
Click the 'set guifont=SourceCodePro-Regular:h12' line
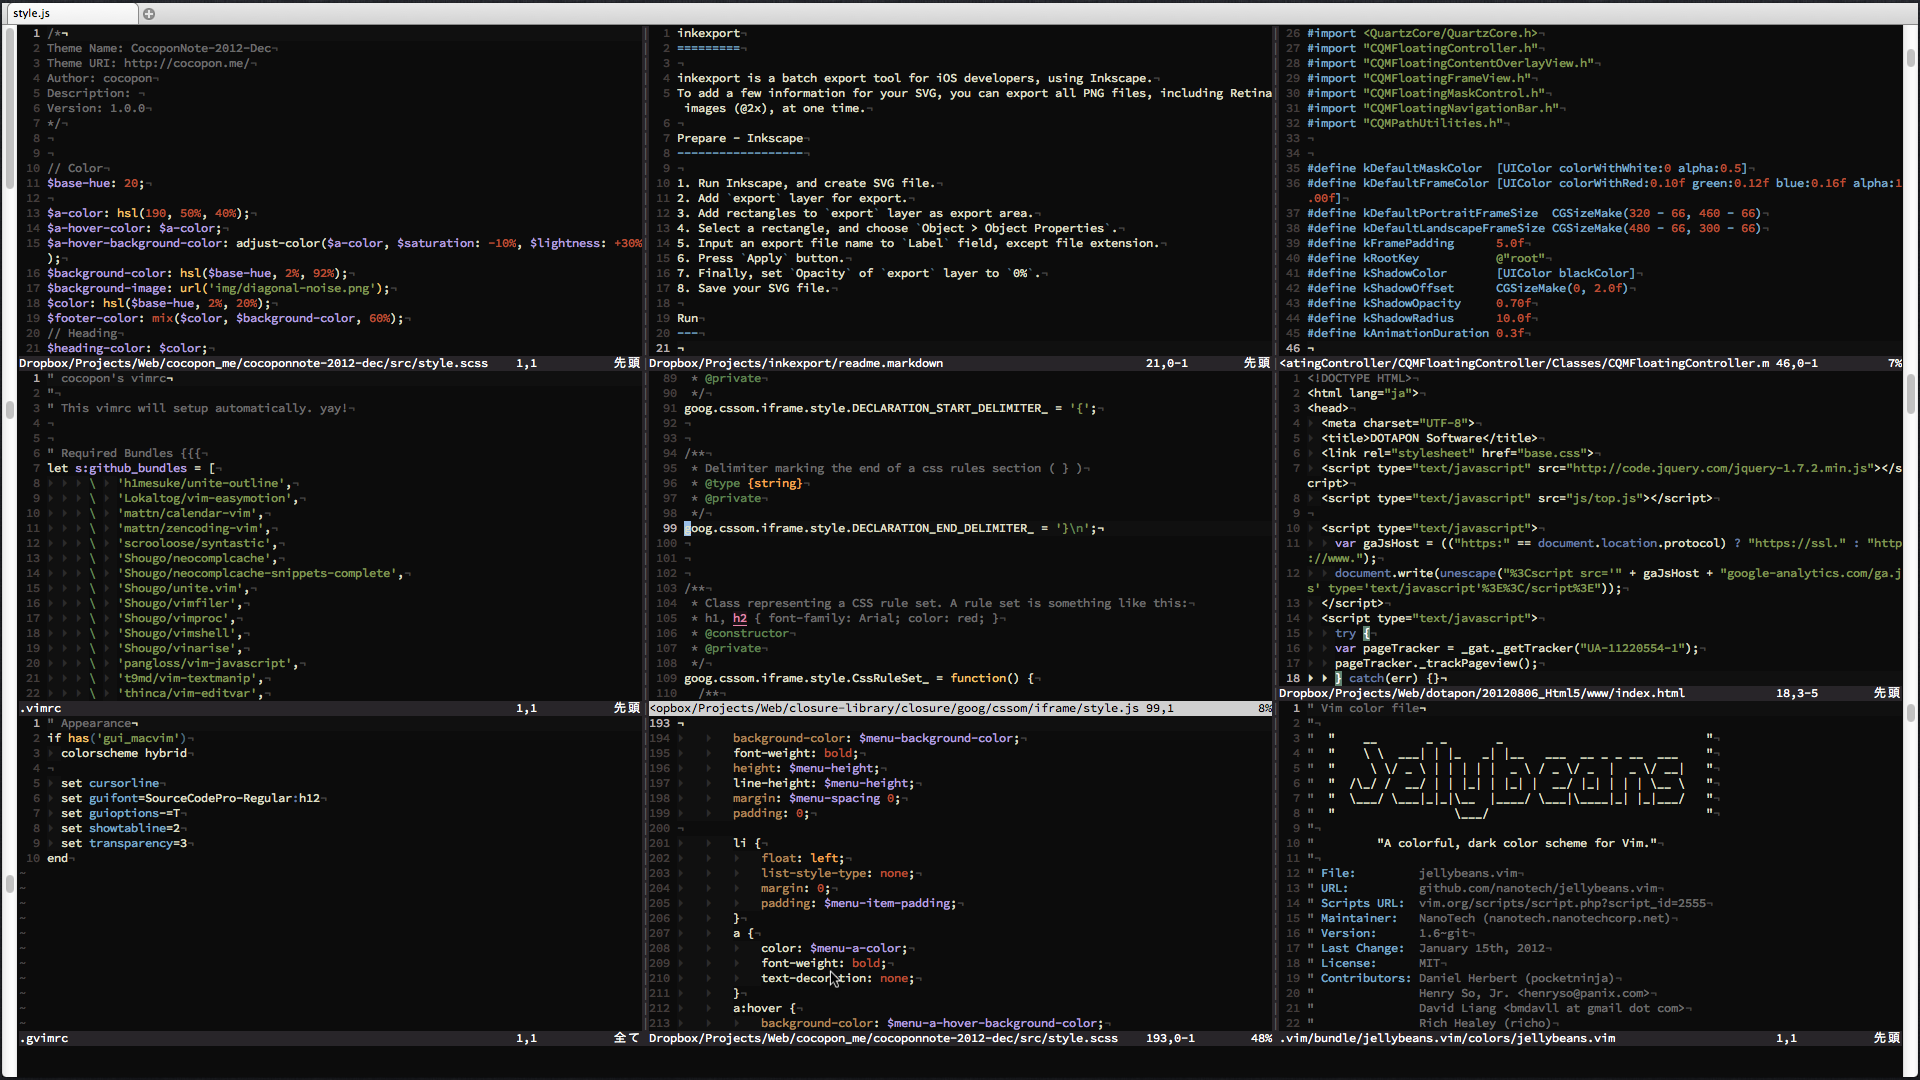(x=190, y=798)
